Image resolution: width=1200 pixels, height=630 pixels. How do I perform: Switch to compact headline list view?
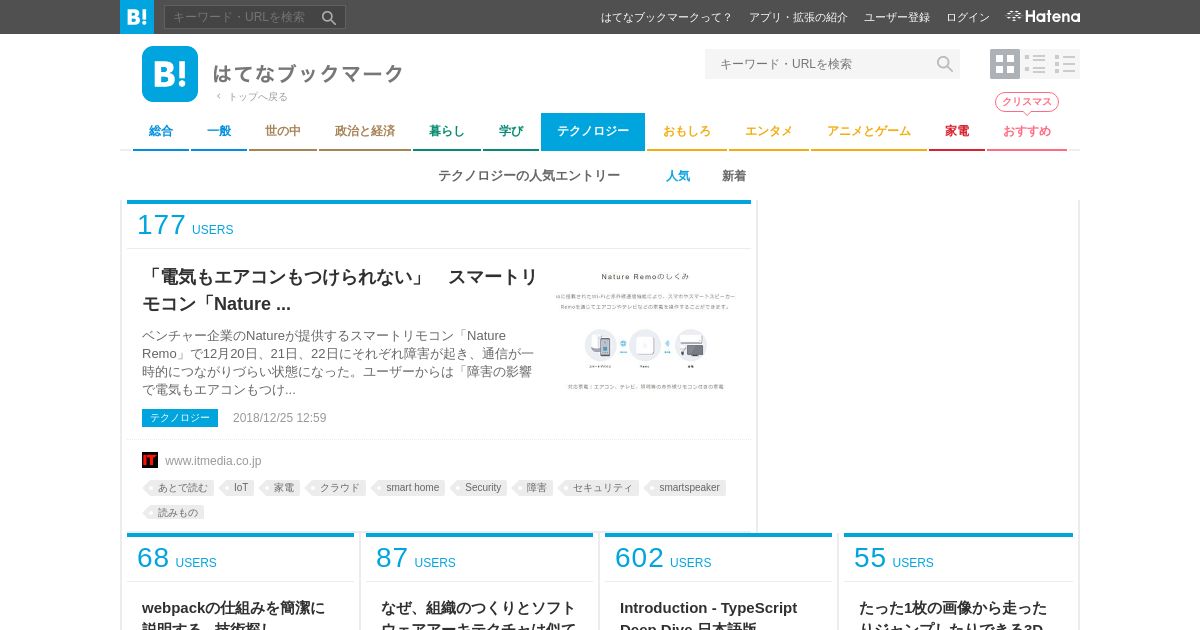1065,64
